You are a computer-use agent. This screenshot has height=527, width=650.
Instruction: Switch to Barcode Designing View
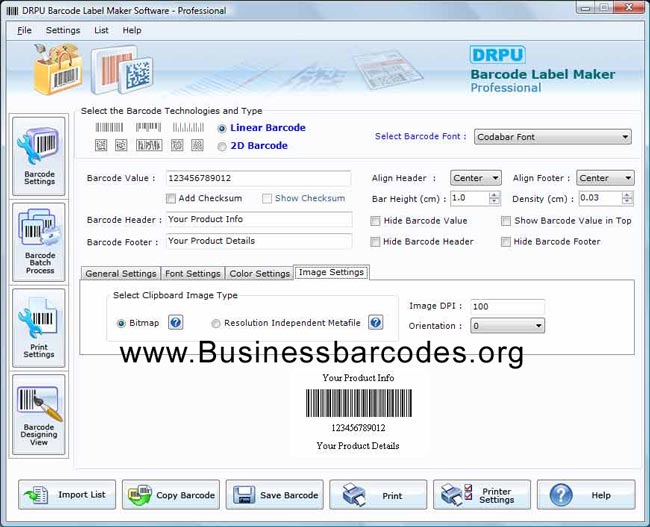coord(39,414)
